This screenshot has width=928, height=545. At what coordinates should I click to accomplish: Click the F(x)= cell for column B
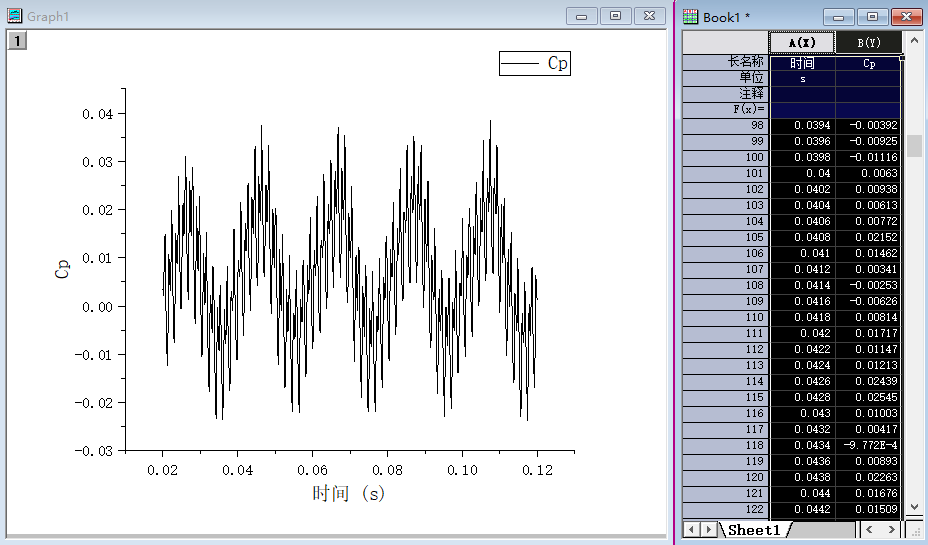tap(868, 109)
